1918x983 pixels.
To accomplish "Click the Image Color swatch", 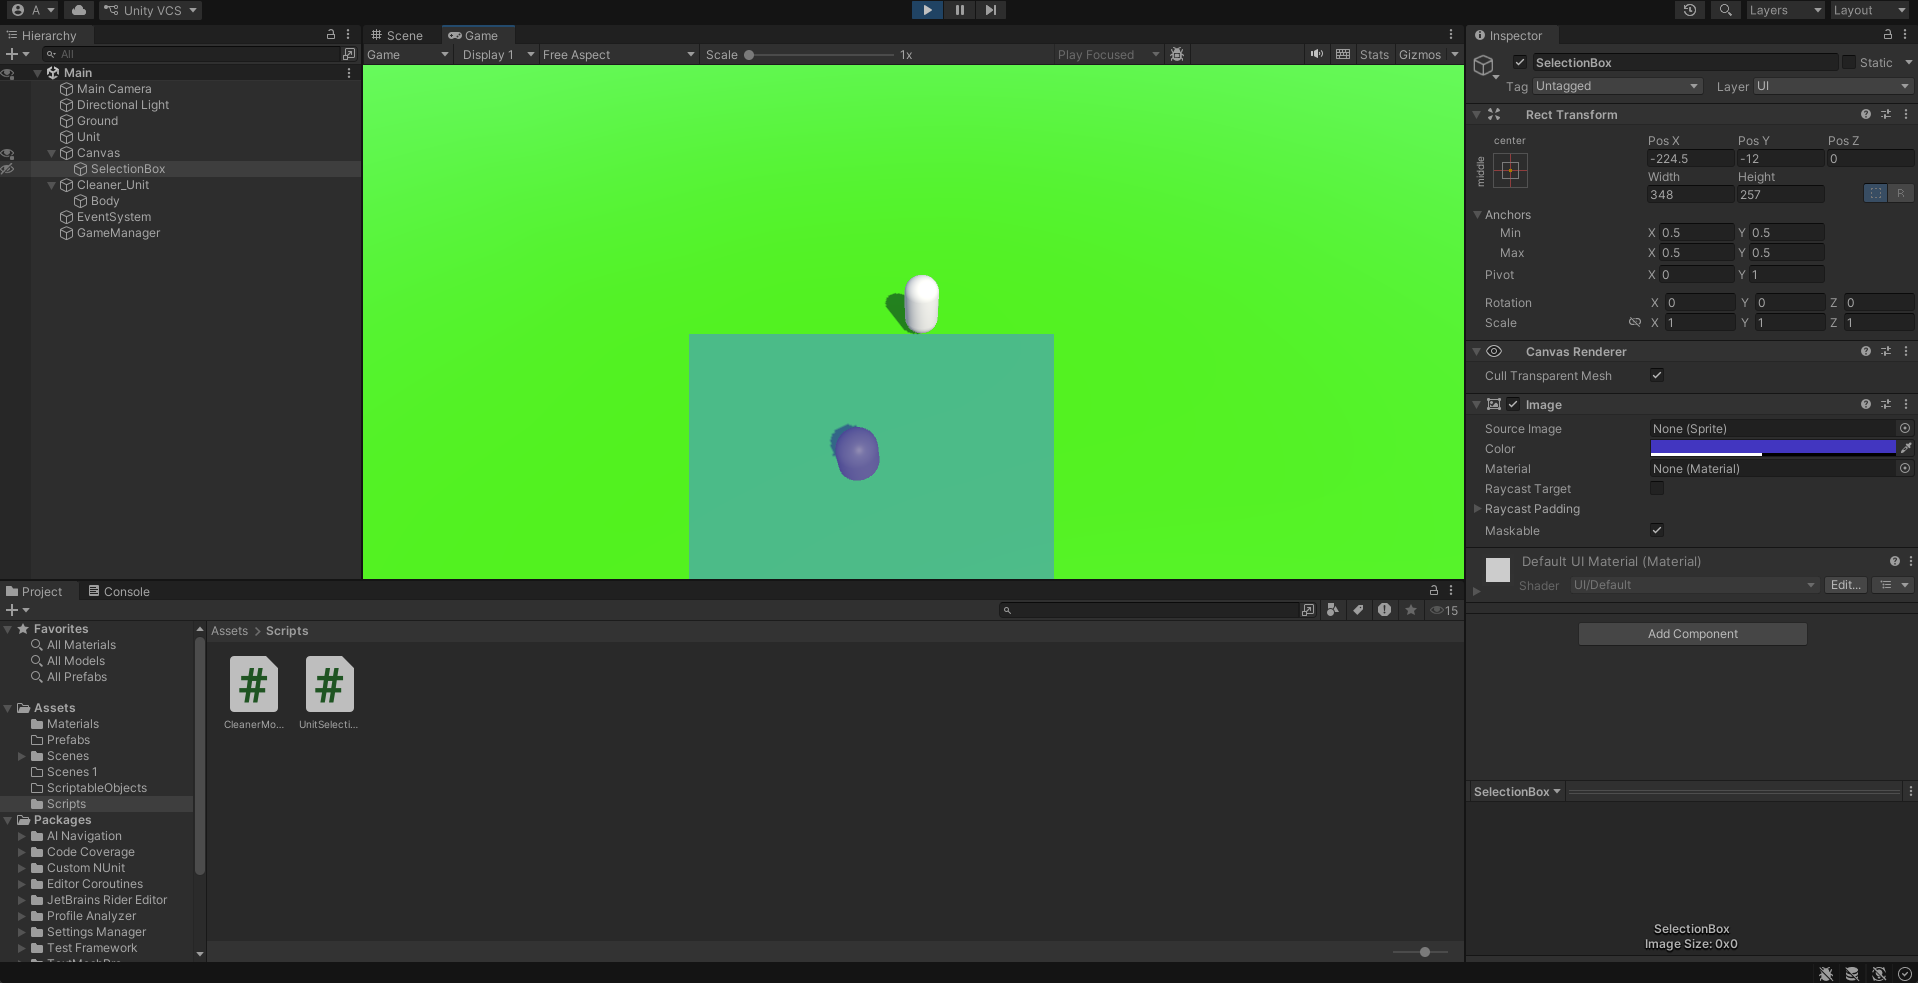I will (1772, 448).
